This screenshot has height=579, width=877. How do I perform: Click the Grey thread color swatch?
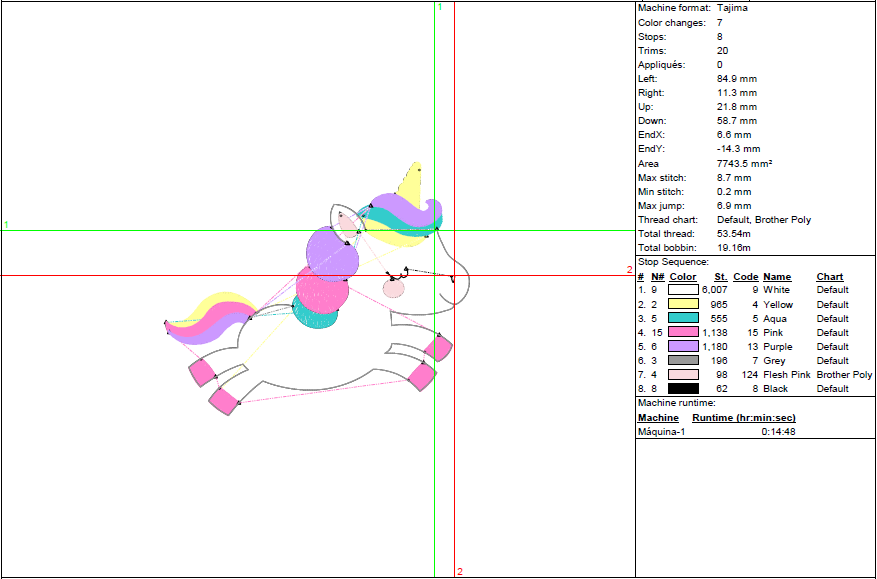pyautogui.click(x=683, y=360)
